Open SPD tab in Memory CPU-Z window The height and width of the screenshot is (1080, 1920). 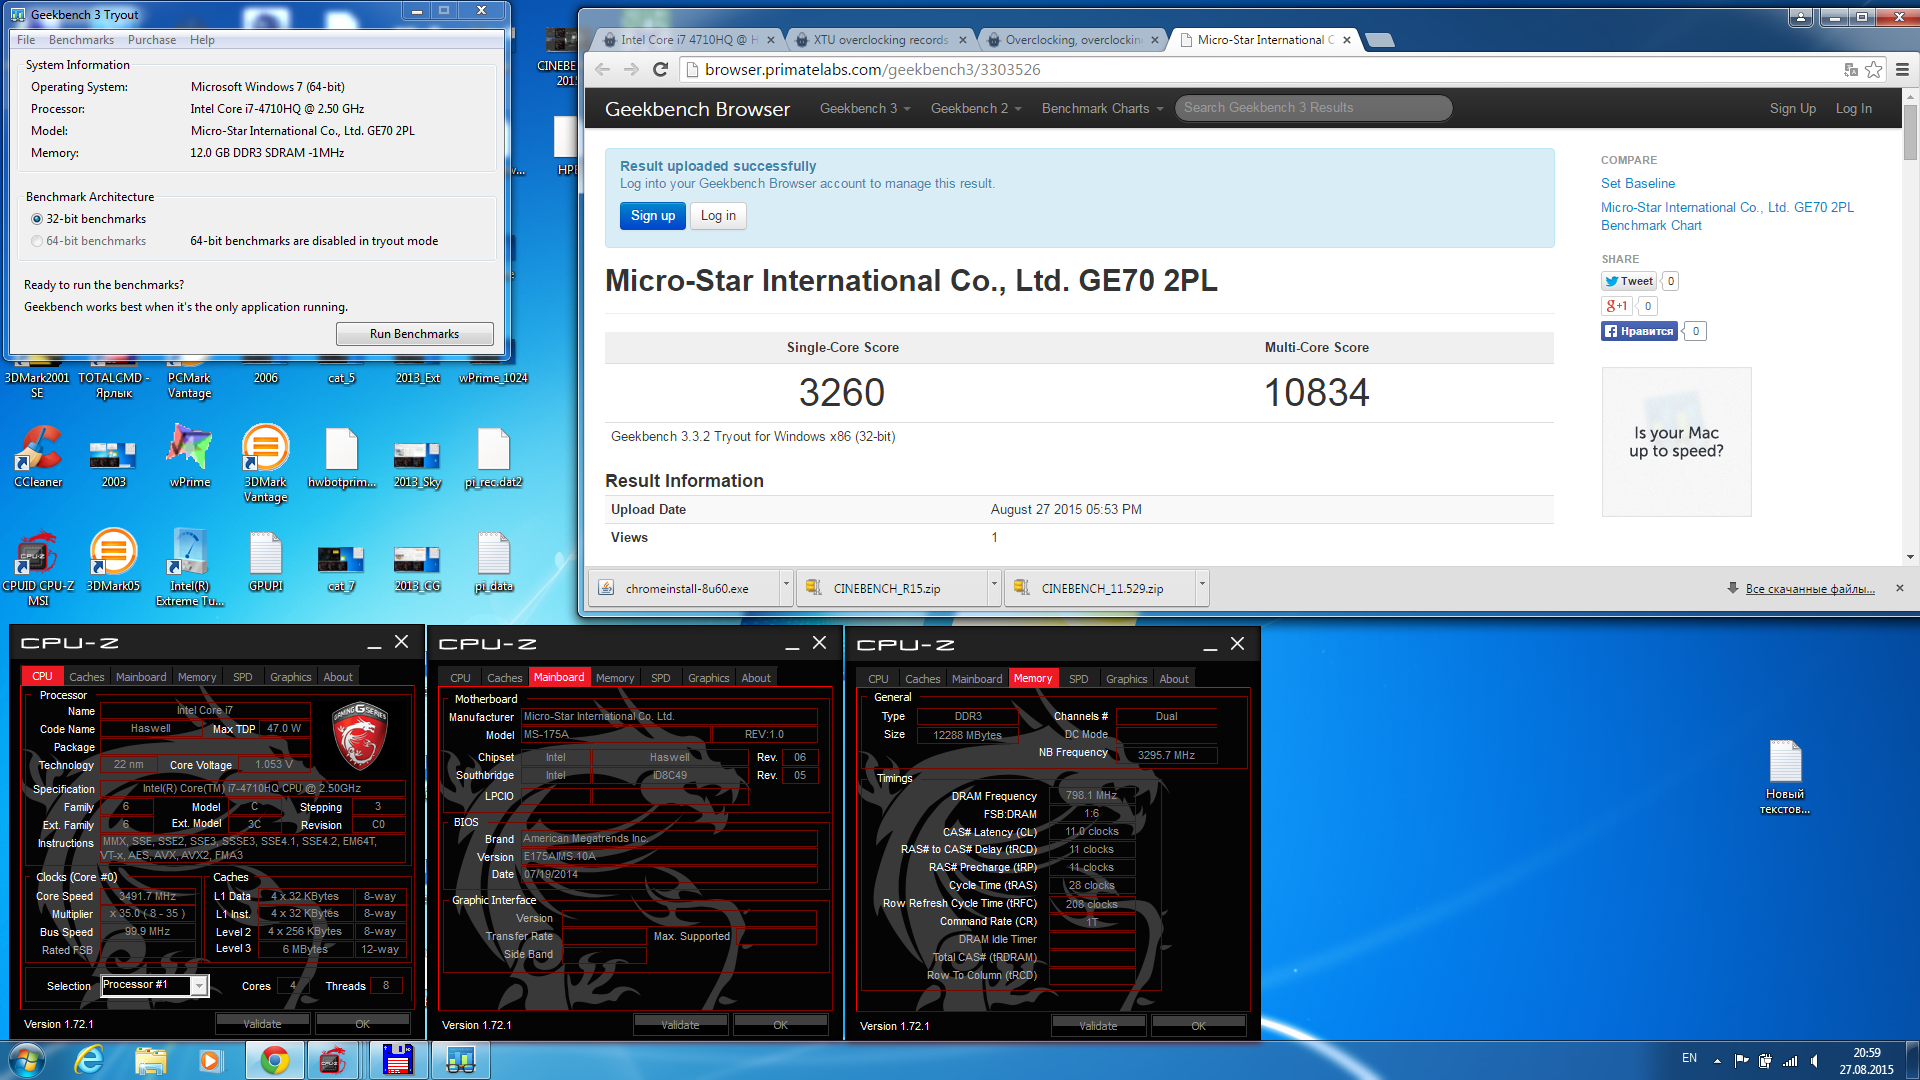pos(1078,679)
